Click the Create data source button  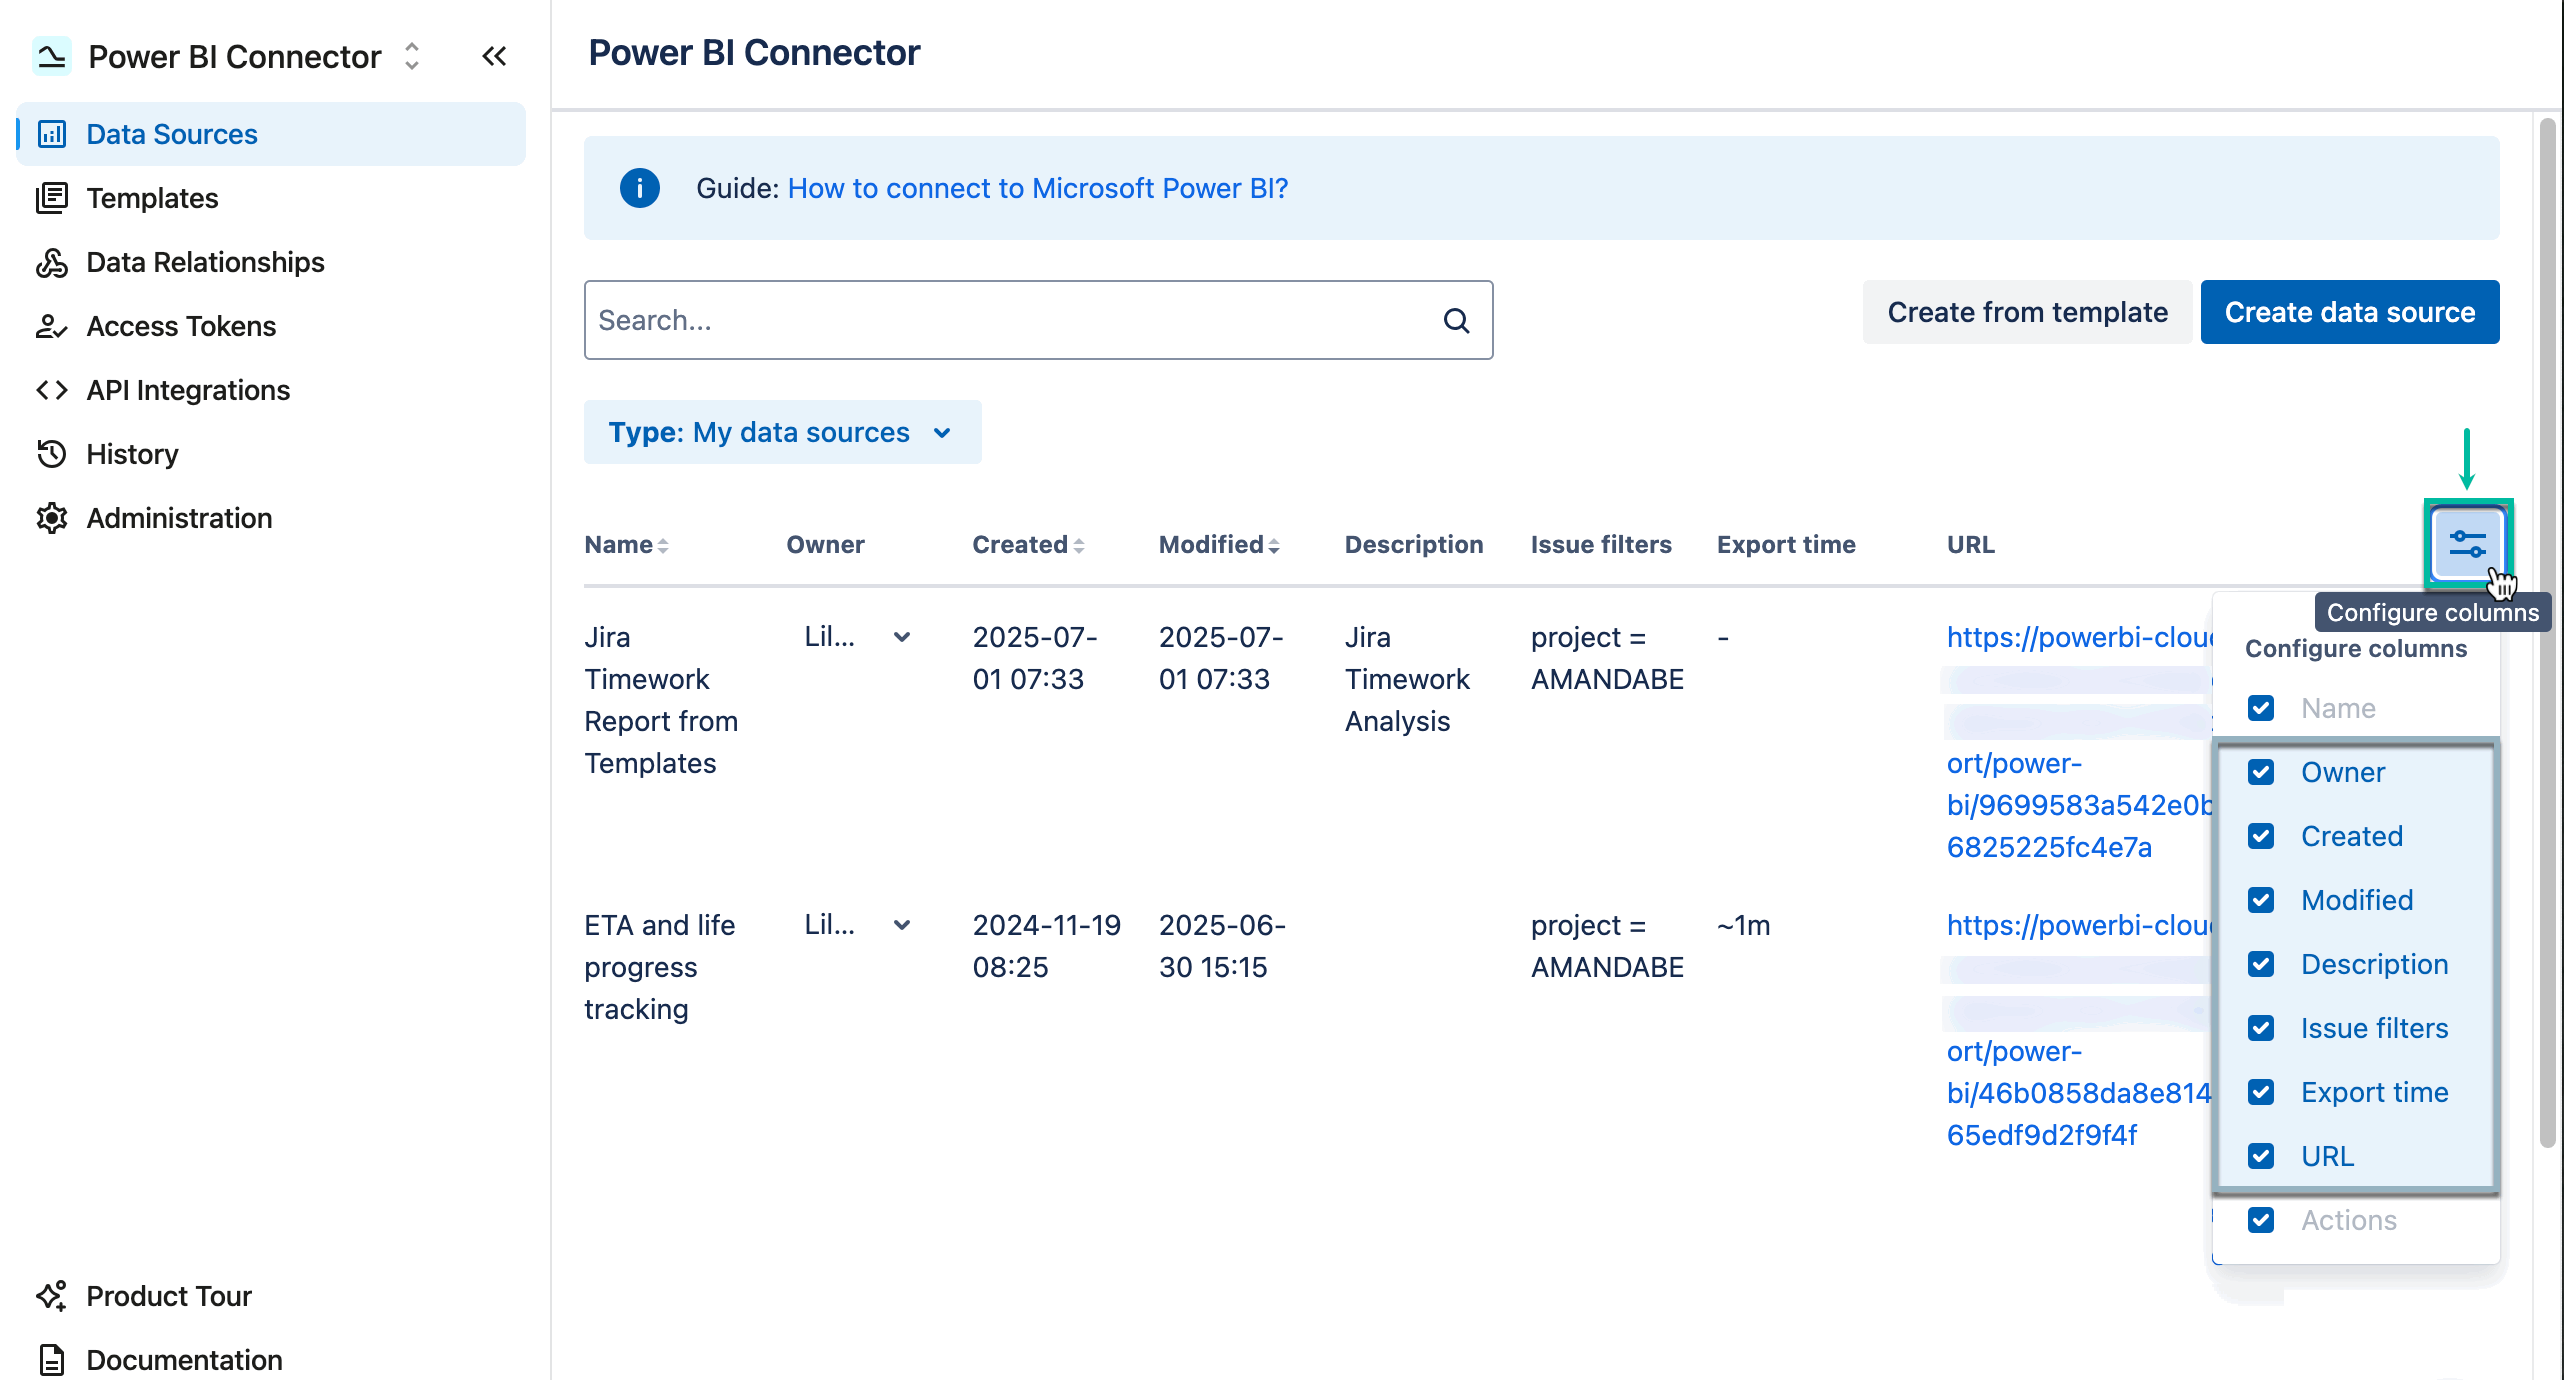(2349, 311)
